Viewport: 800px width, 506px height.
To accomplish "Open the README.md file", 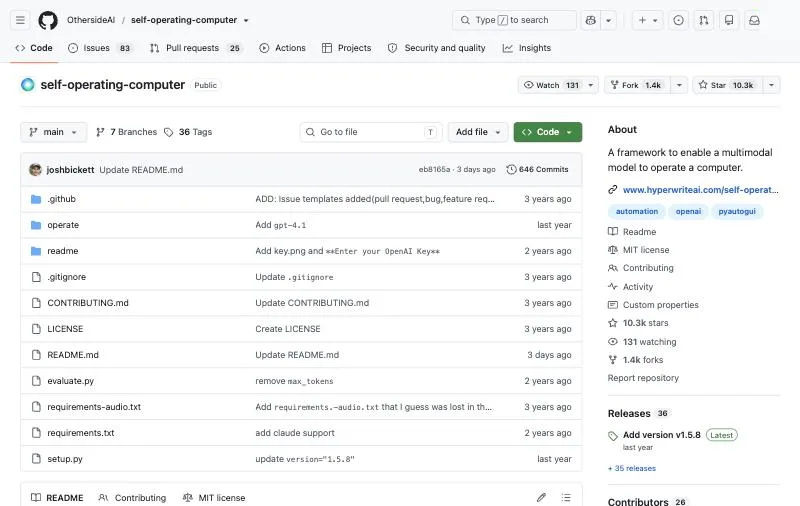I will 73,355.
